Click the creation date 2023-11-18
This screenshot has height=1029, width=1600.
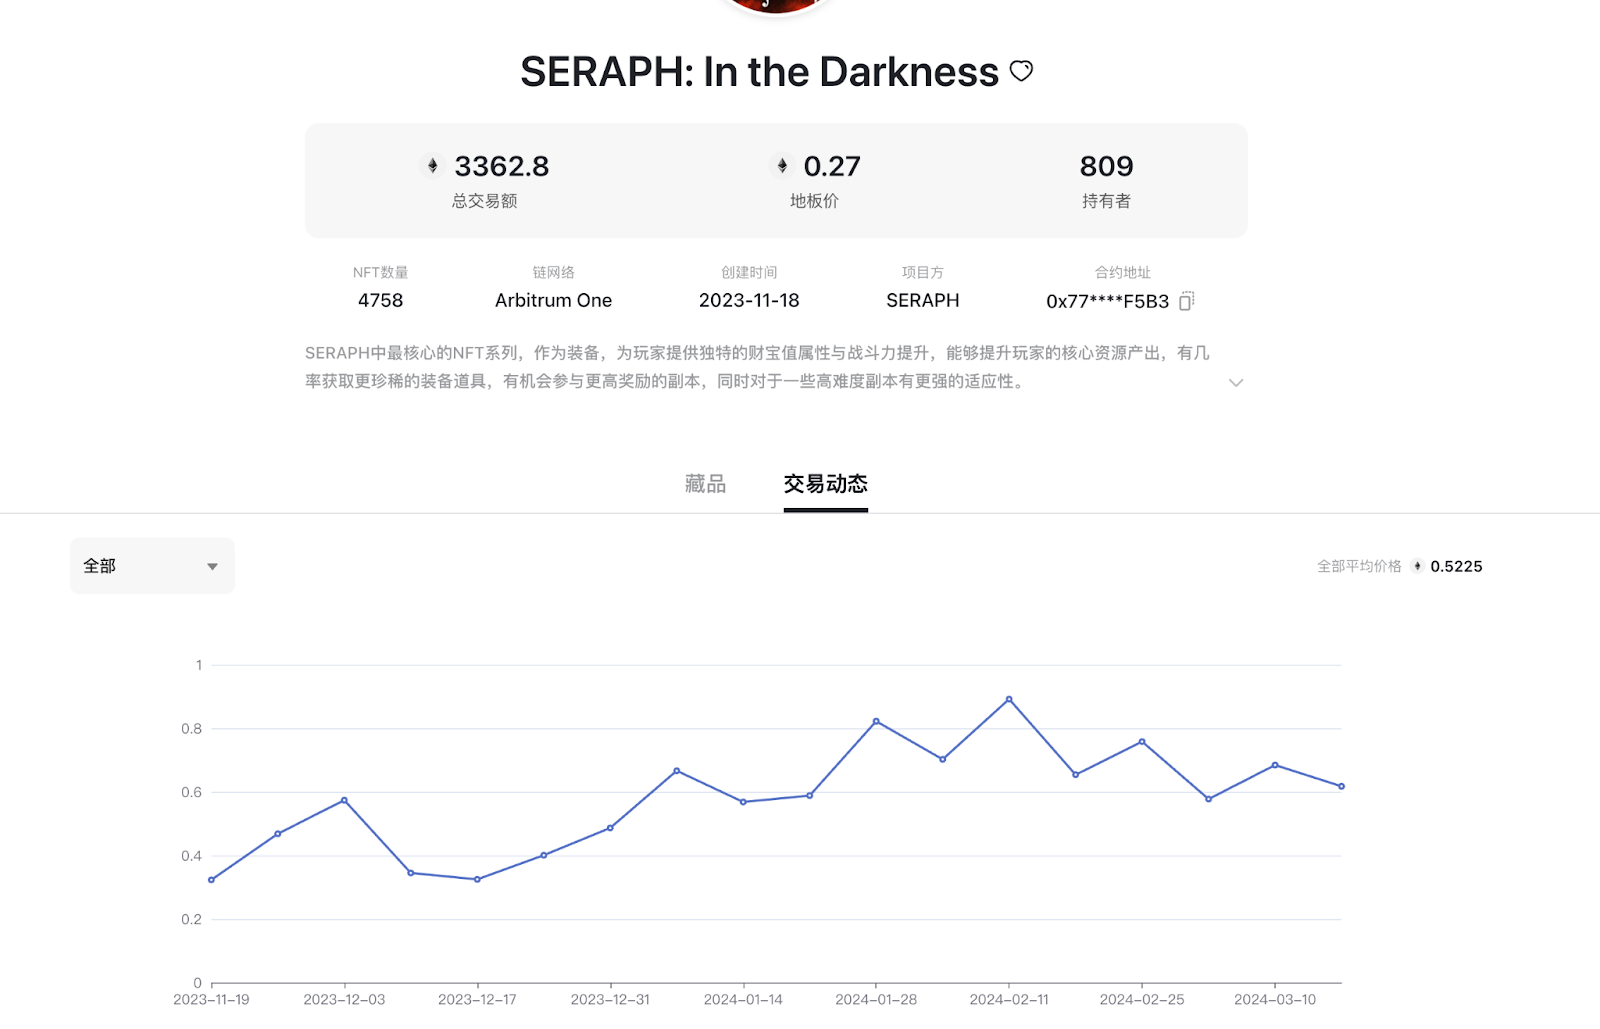749,300
